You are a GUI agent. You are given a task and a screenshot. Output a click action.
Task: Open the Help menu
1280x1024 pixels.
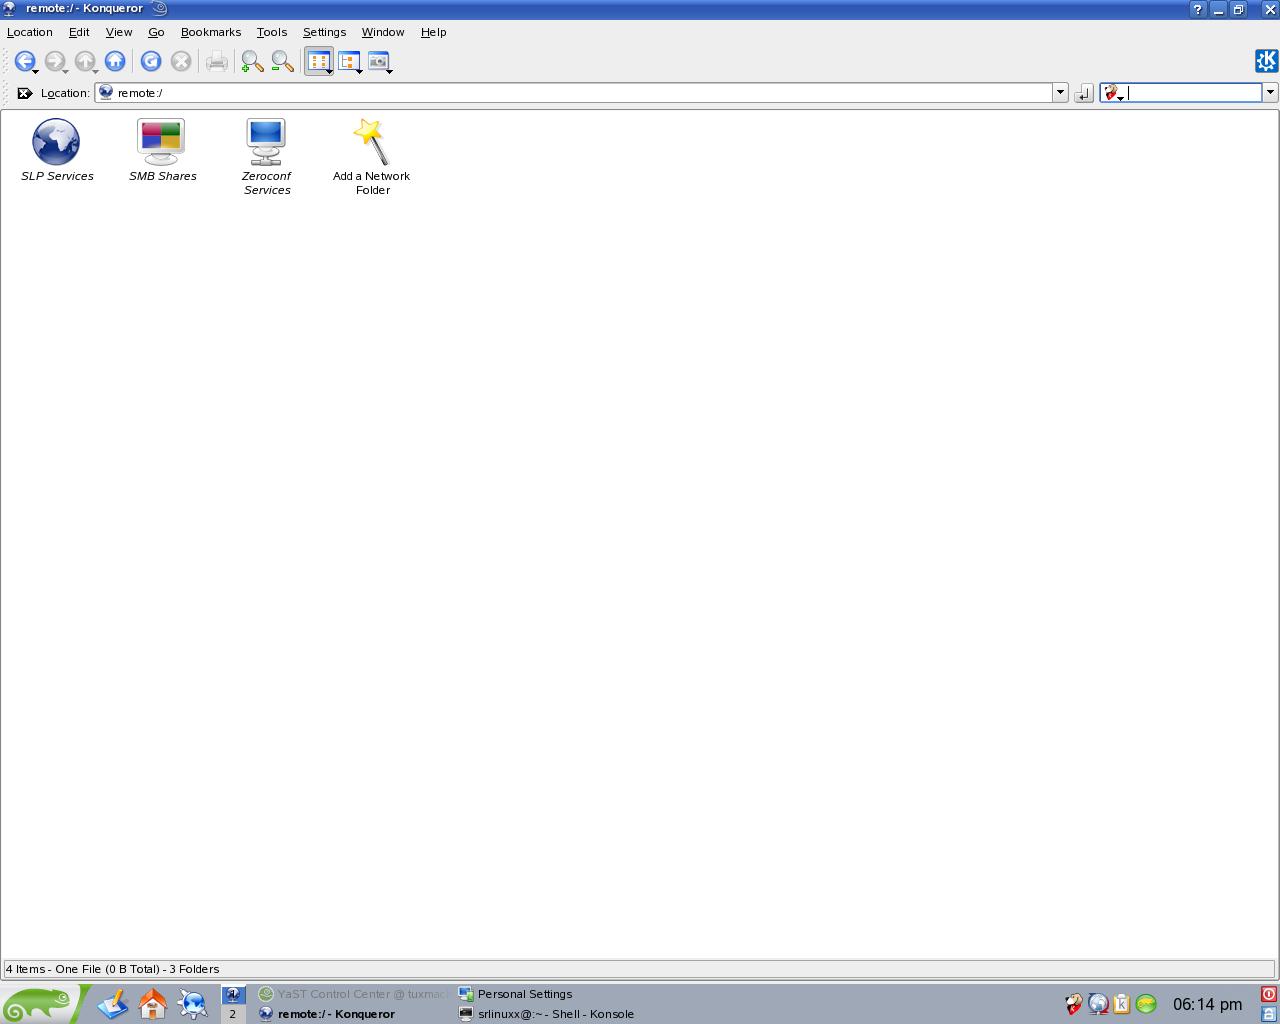433,32
